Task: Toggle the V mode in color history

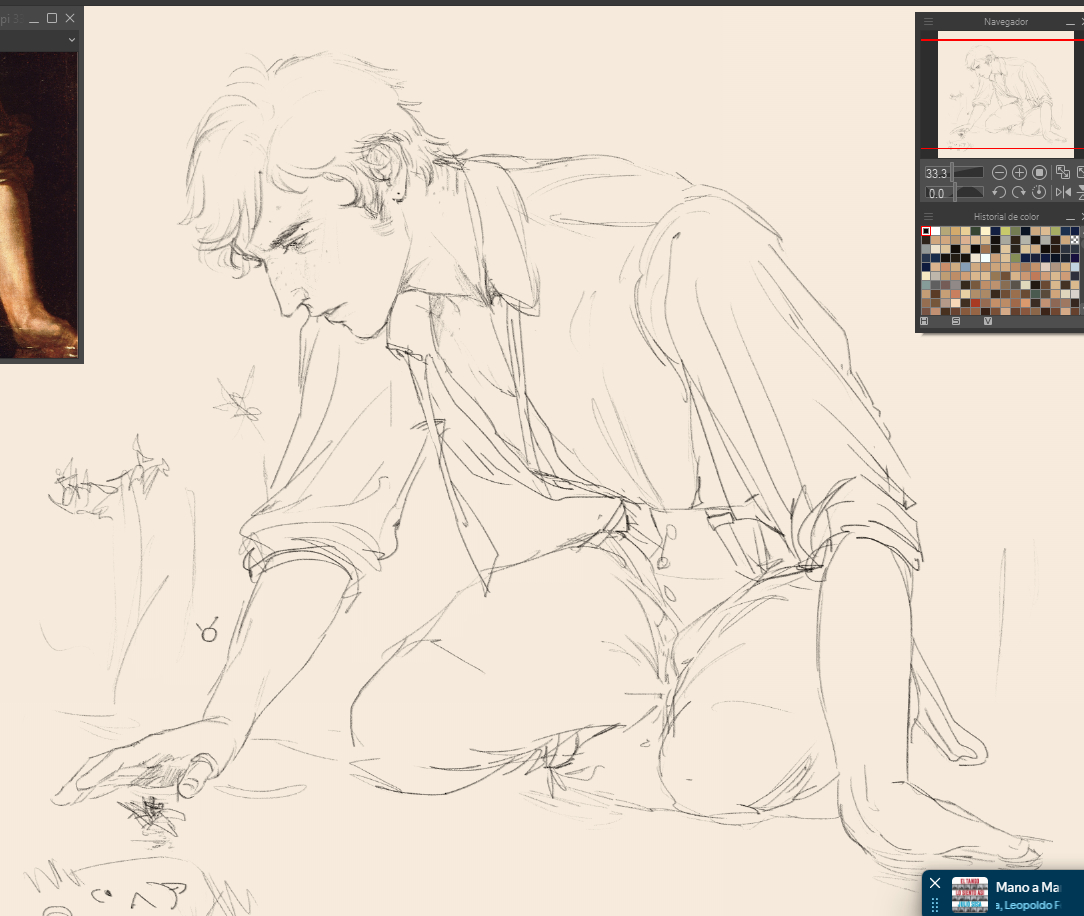Action: (987, 322)
